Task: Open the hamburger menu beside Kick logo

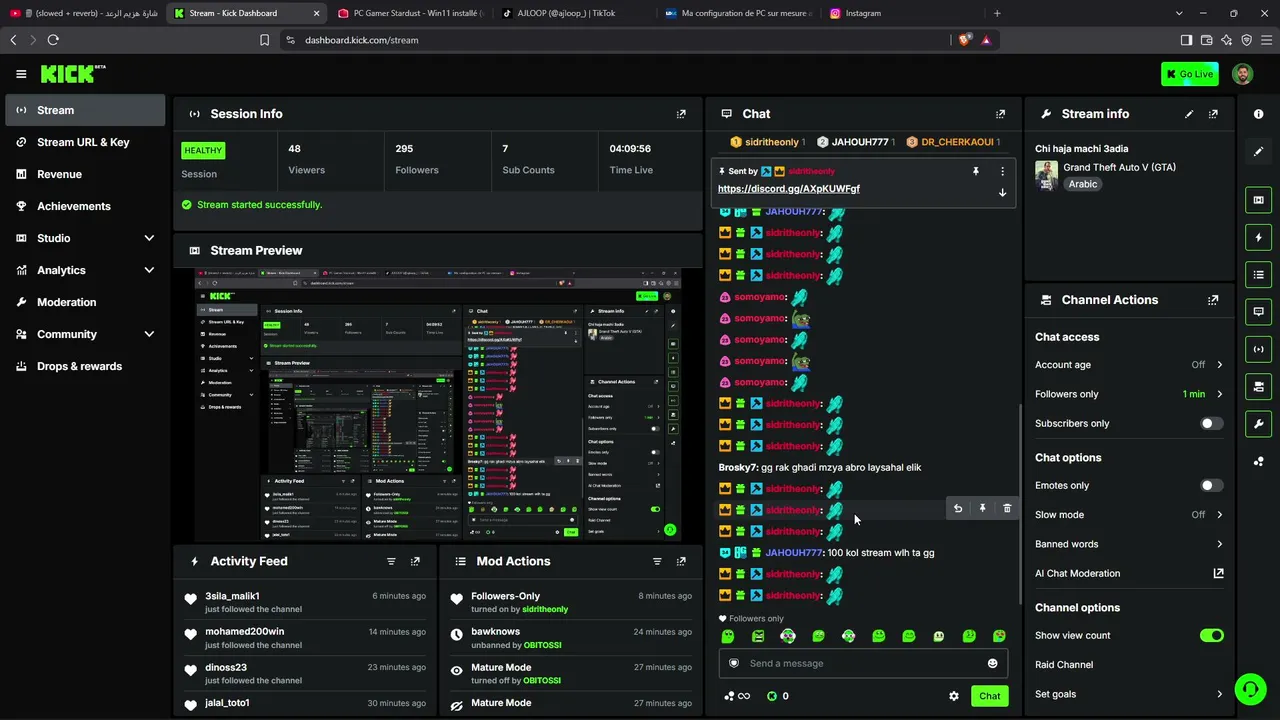Action: [21, 74]
